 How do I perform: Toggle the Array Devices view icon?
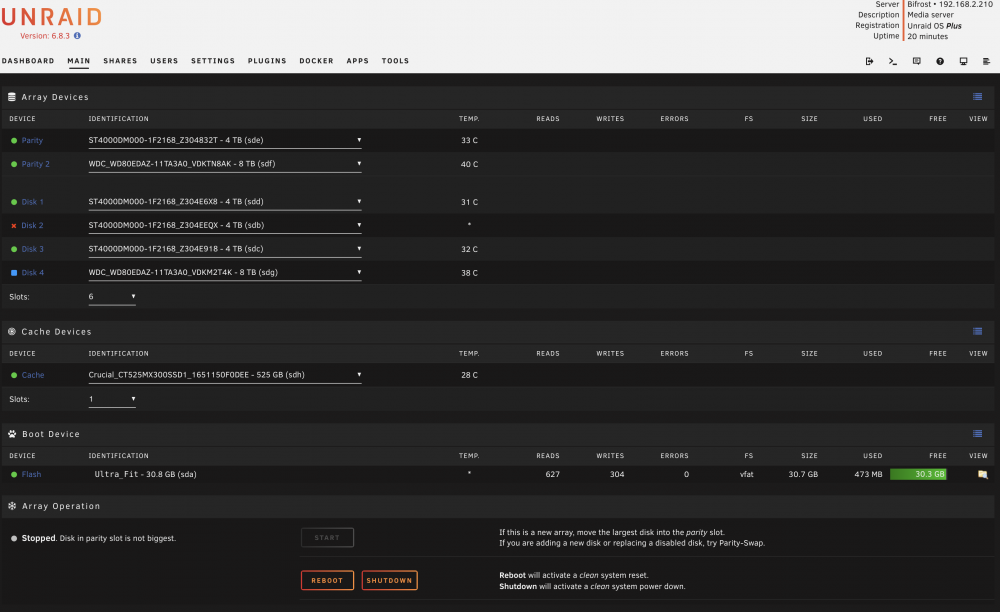[978, 97]
